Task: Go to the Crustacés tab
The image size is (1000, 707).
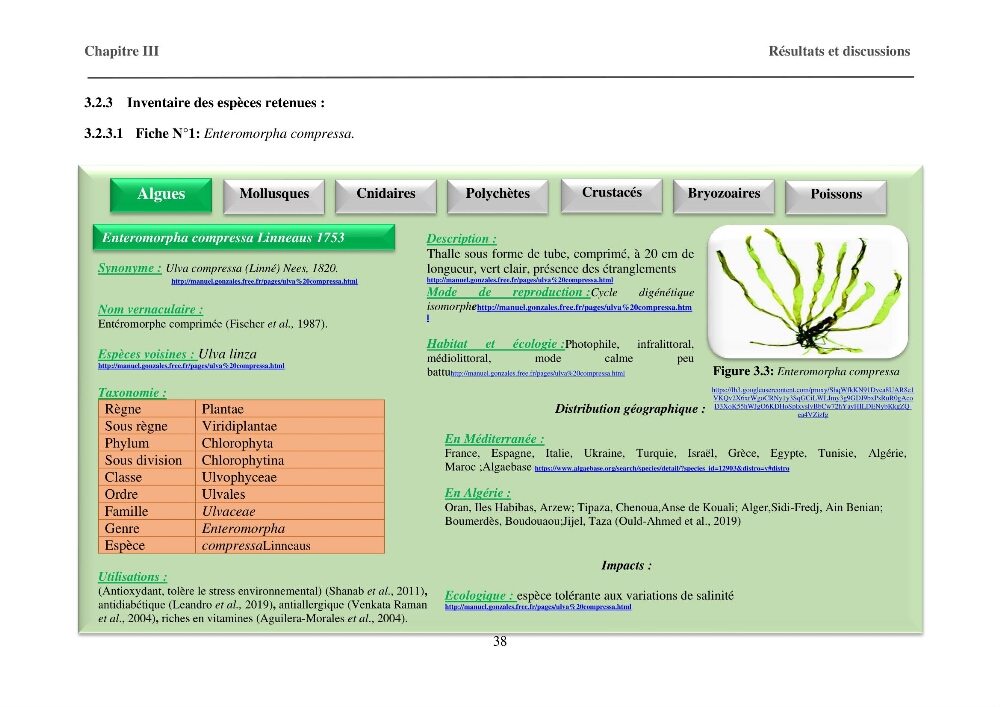Action: 612,194
